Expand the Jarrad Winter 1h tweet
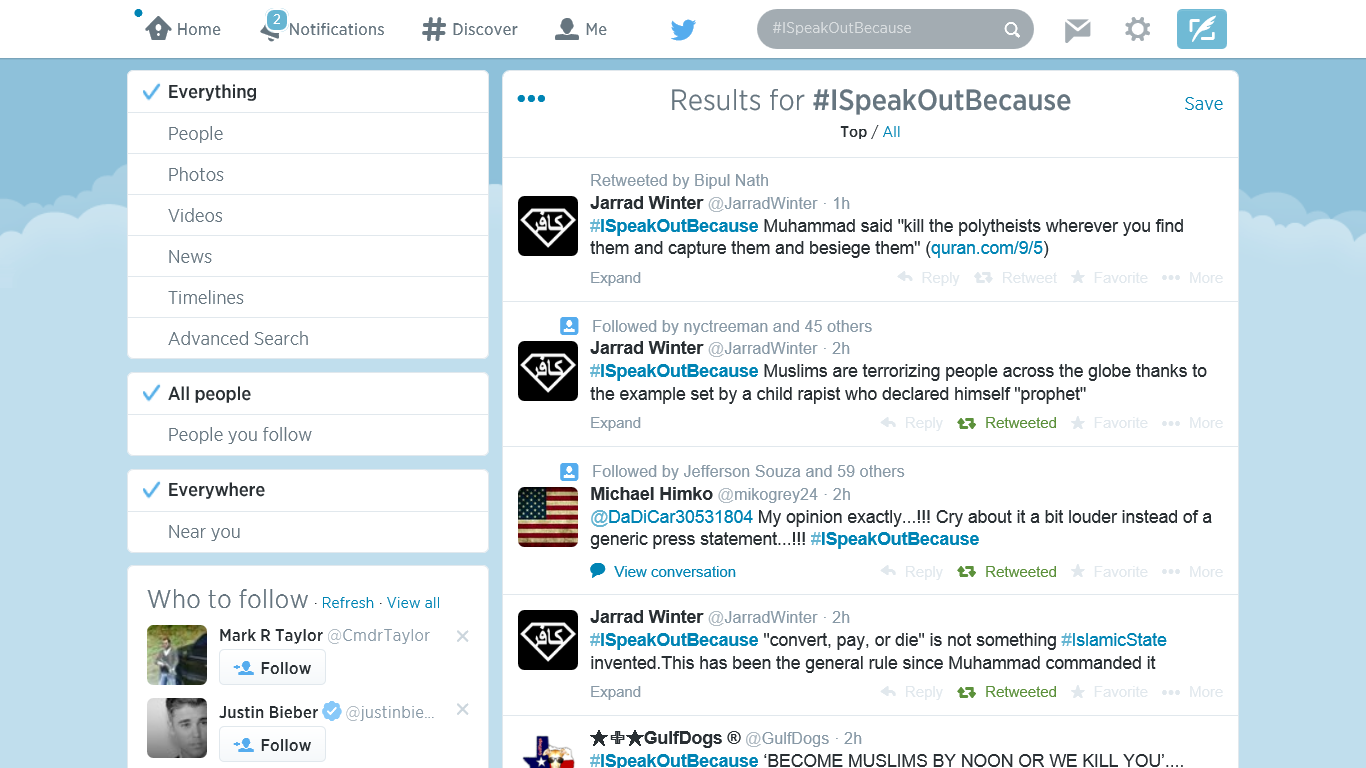The image size is (1366, 768). pyautogui.click(x=615, y=278)
